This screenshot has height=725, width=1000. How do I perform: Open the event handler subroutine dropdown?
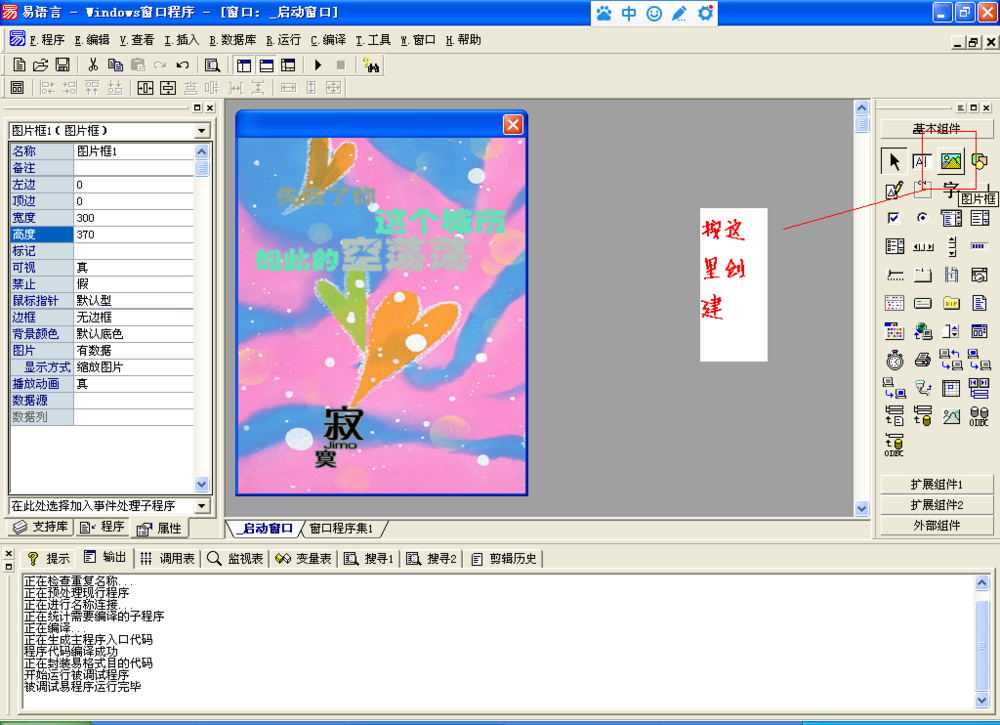coord(202,506)
